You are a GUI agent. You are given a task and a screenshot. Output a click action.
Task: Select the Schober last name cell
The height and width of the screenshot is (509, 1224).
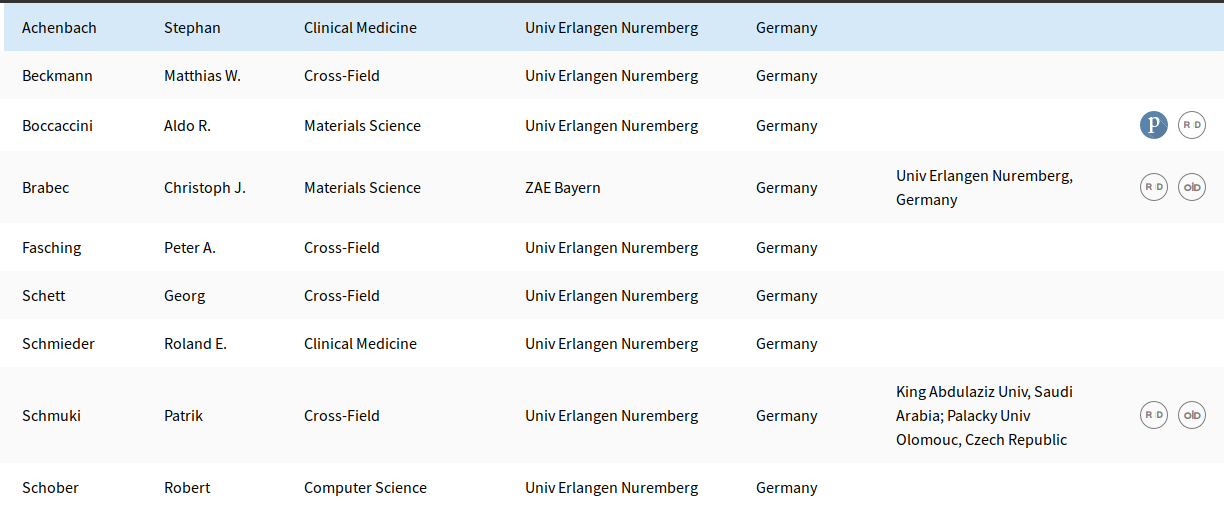[50, 488]
